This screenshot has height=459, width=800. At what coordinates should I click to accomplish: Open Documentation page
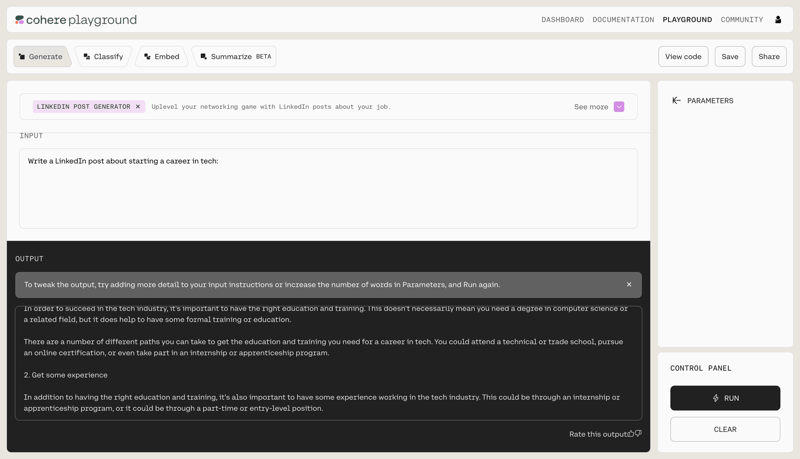(x=623, y=20)
